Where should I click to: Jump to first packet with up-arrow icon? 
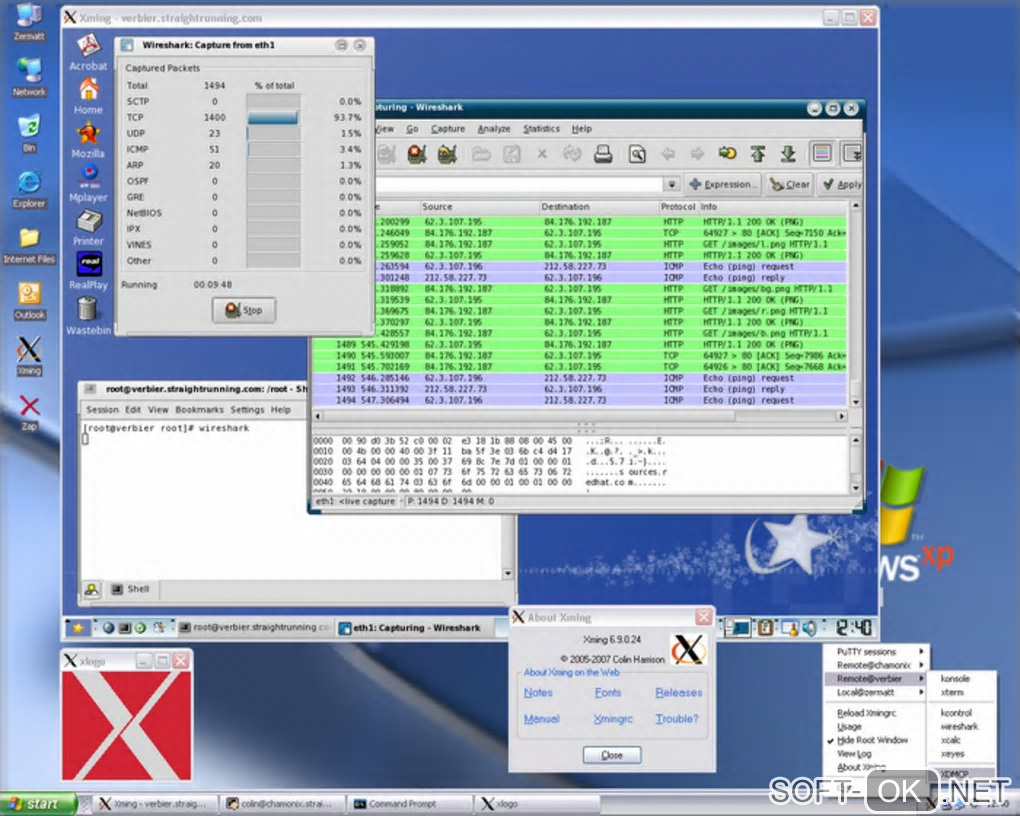coord(758,154)
